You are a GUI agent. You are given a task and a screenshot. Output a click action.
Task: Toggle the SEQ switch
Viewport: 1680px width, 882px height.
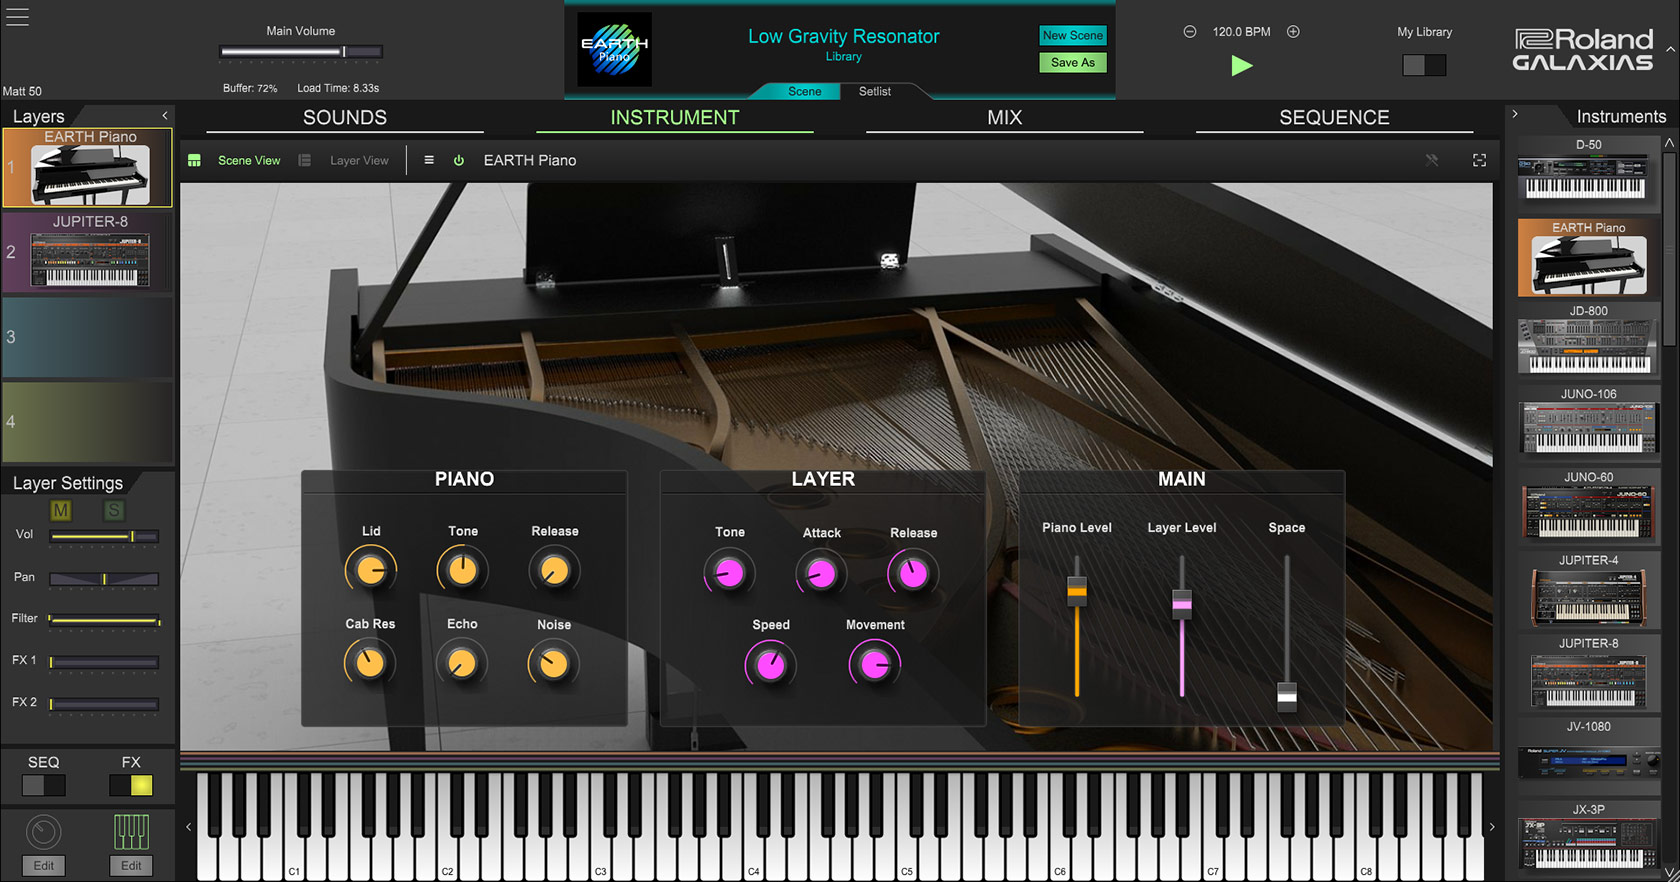pyautogui.click(x=44, y=785)
